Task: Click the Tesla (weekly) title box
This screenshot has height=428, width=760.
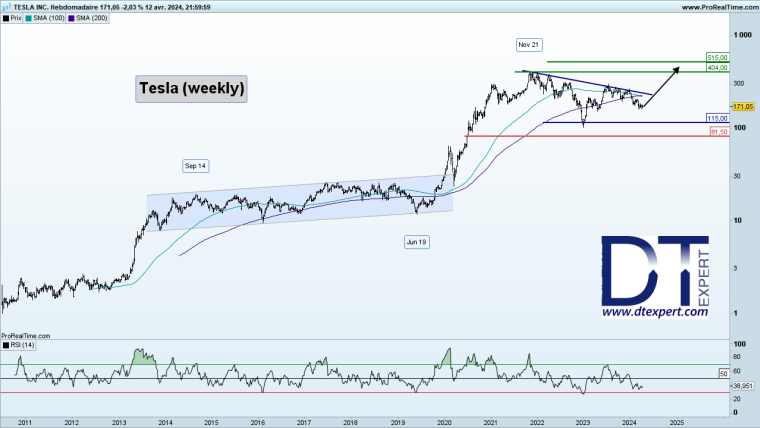Action: point(191,89)
